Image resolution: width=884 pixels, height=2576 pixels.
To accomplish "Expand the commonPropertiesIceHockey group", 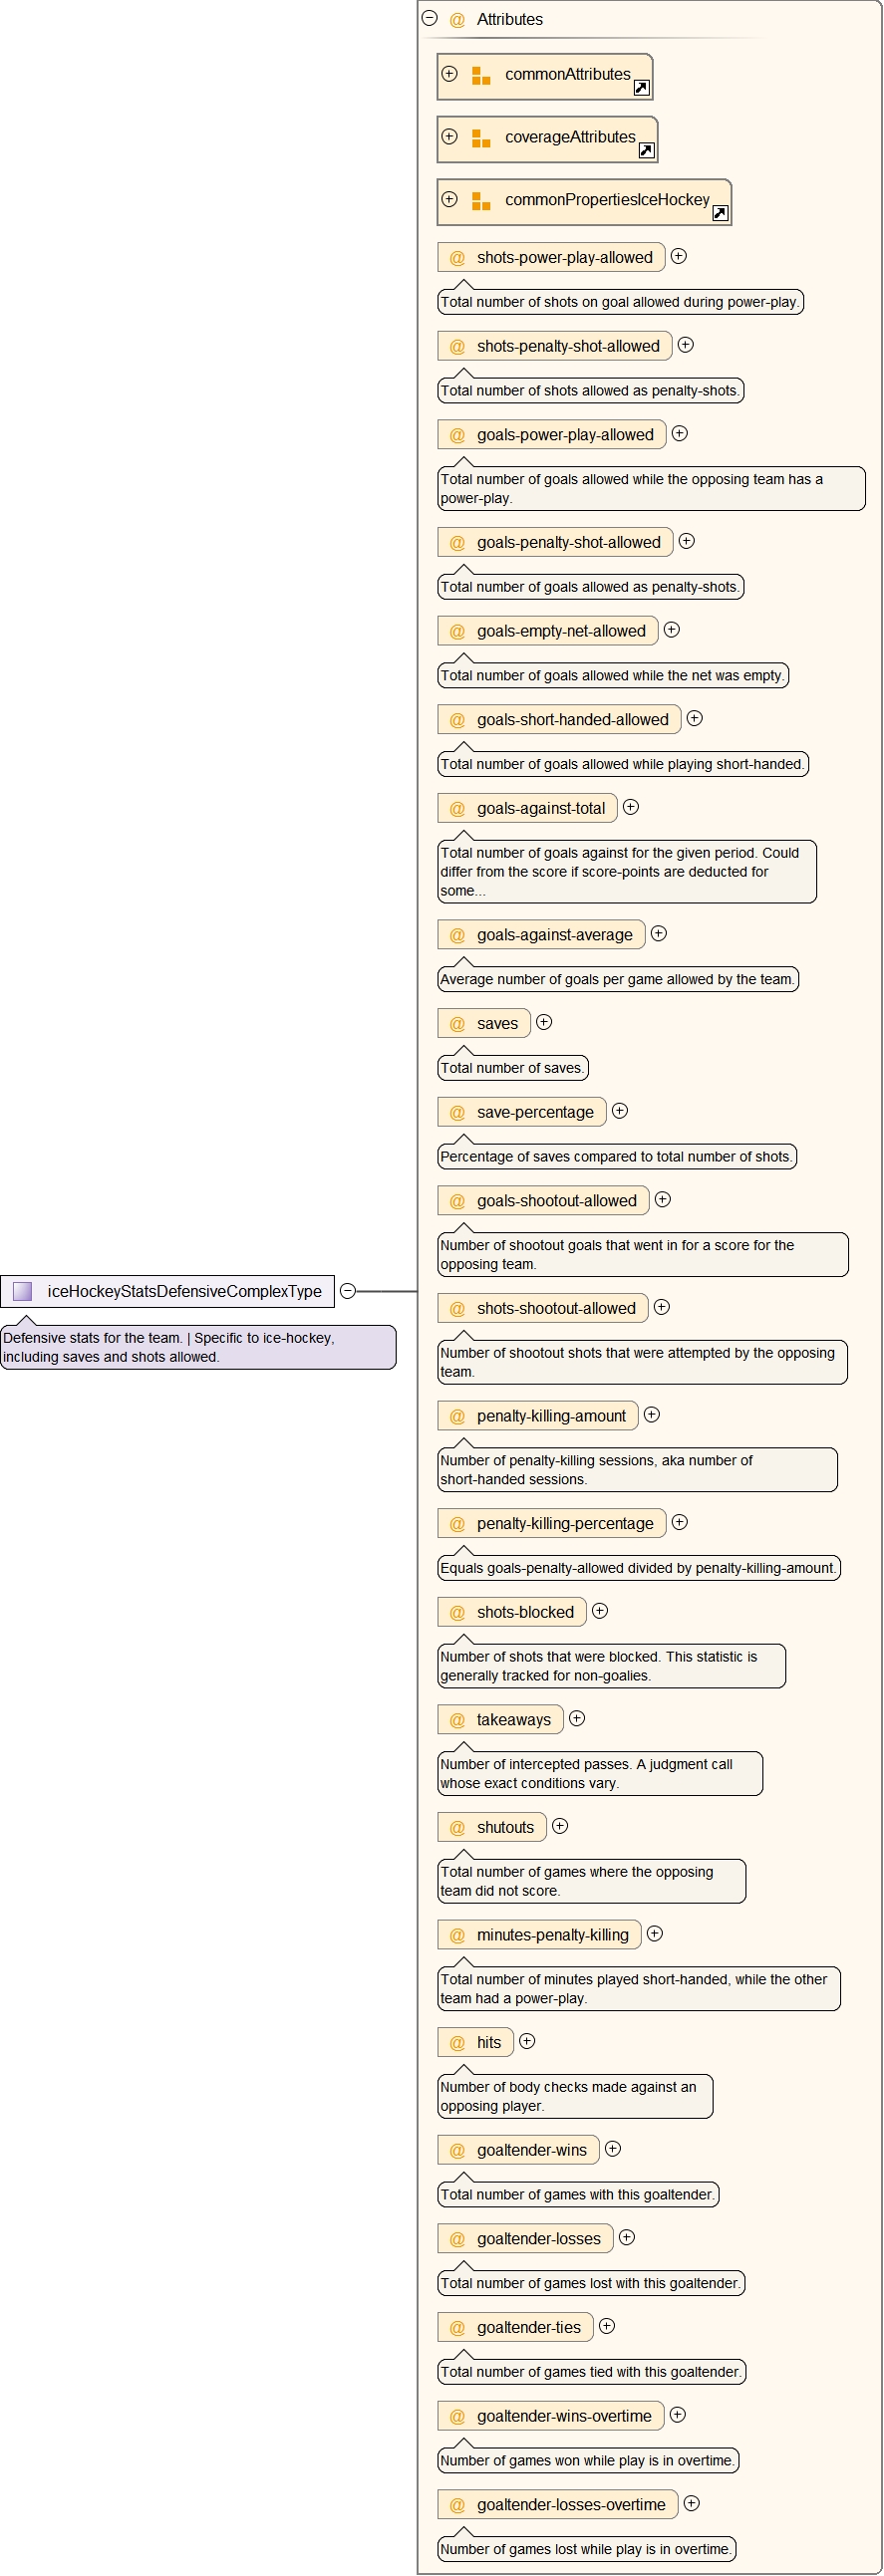I will (x=450, y=199).
